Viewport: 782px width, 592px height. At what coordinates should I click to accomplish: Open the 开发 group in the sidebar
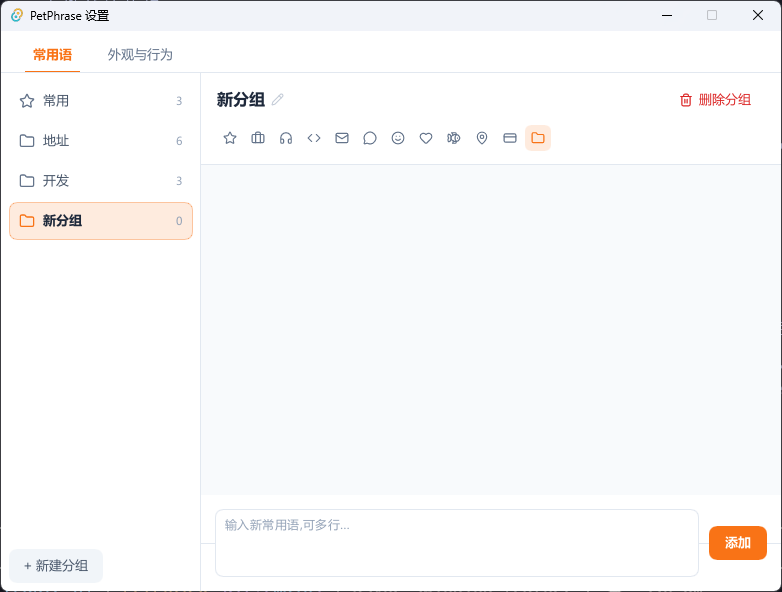pos(101,181)
